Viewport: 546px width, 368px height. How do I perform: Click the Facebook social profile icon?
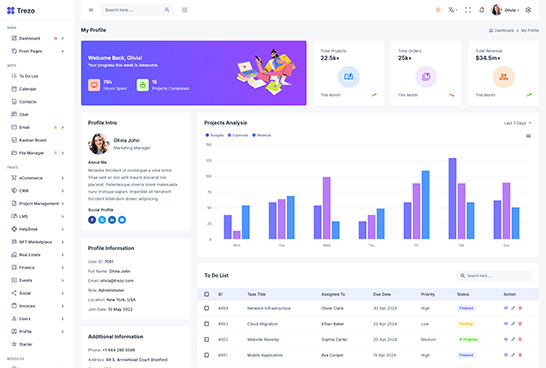(92, 220)
